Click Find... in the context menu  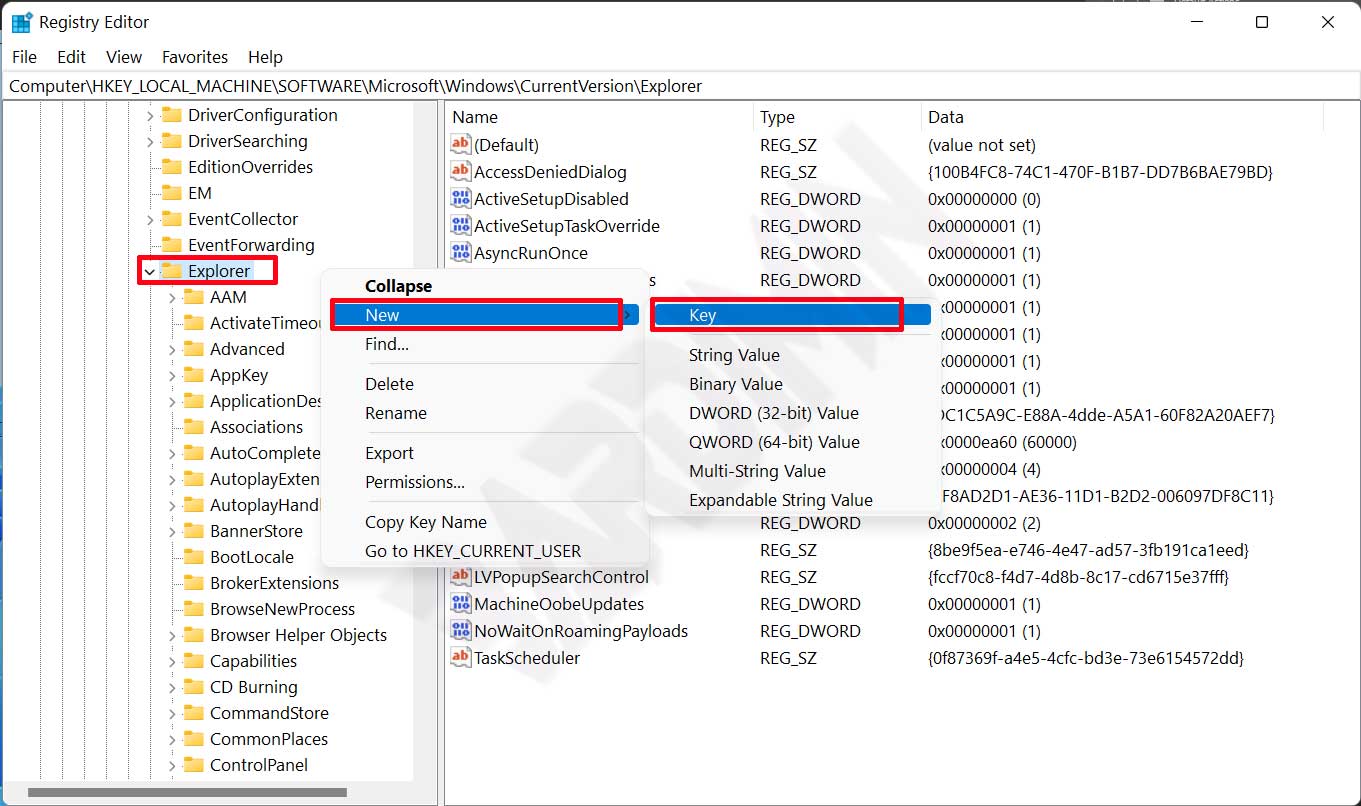[387, 344]
